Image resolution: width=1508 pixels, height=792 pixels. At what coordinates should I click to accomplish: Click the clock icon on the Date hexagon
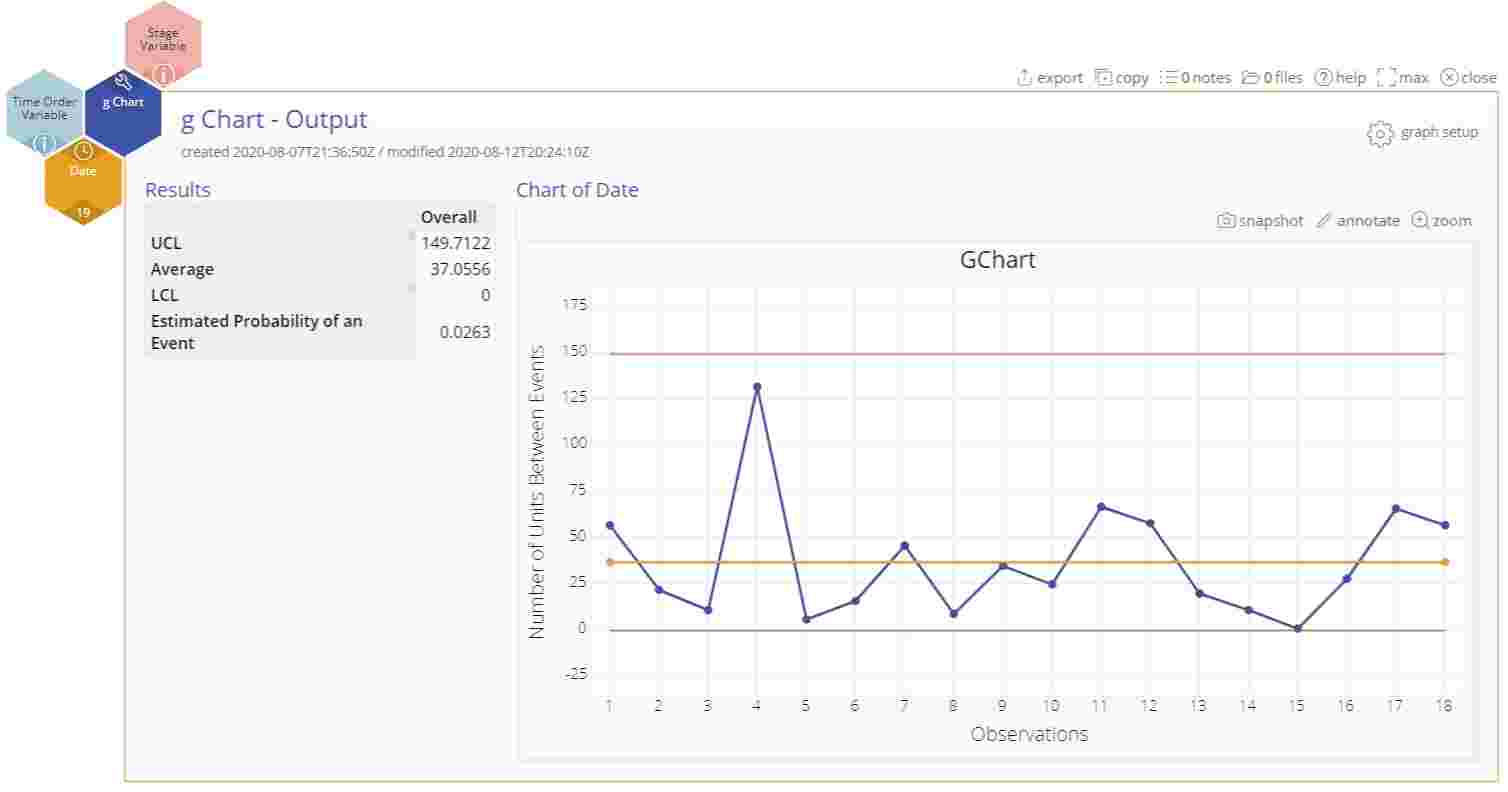pos(83,152)
